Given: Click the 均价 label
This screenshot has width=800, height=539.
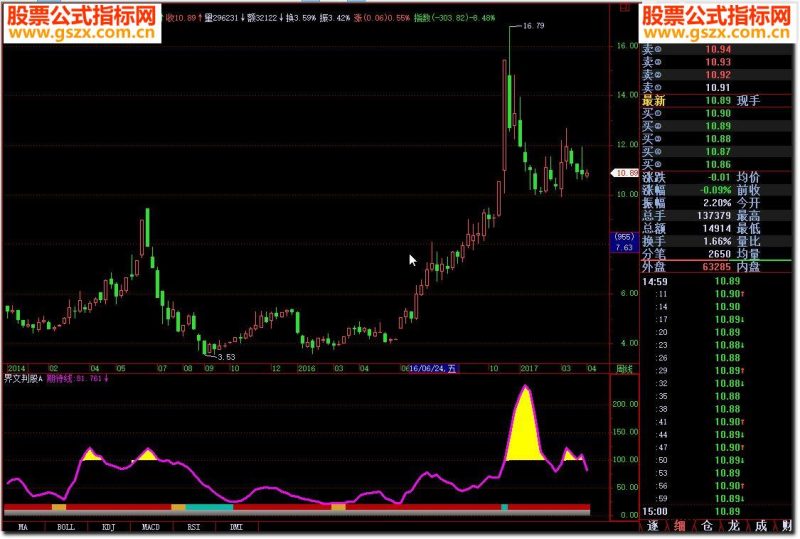Looking at the screenshot, I should point(748,177).
